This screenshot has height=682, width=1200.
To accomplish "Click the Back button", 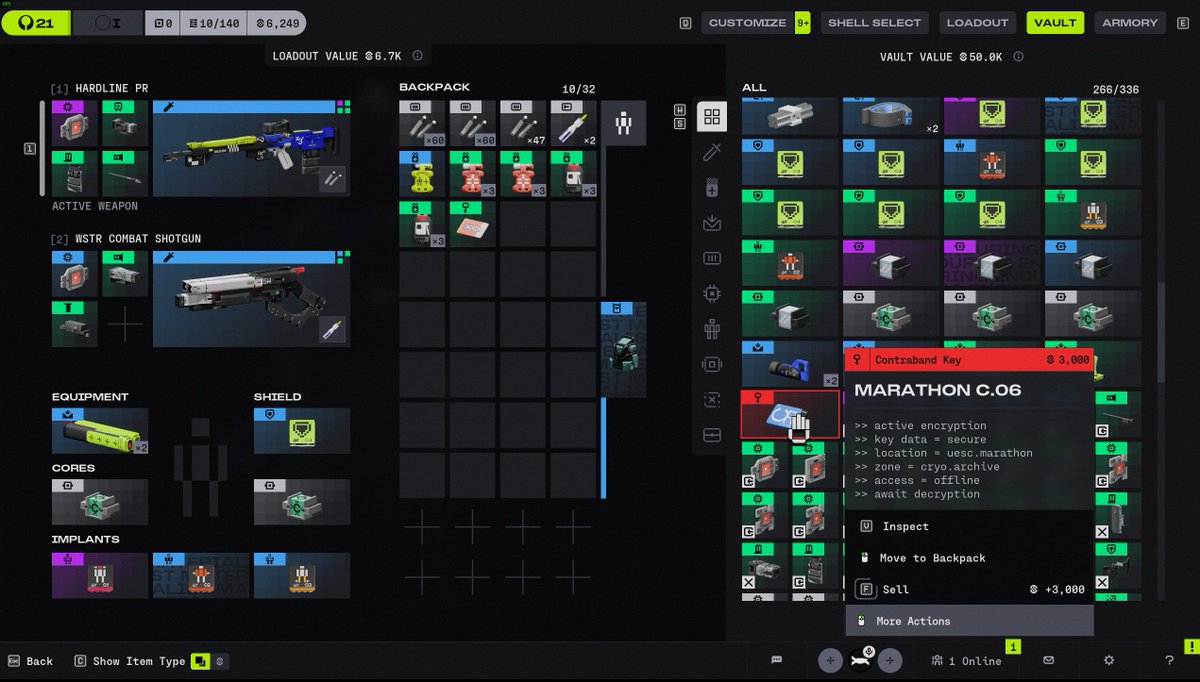I will coord(30,661).
